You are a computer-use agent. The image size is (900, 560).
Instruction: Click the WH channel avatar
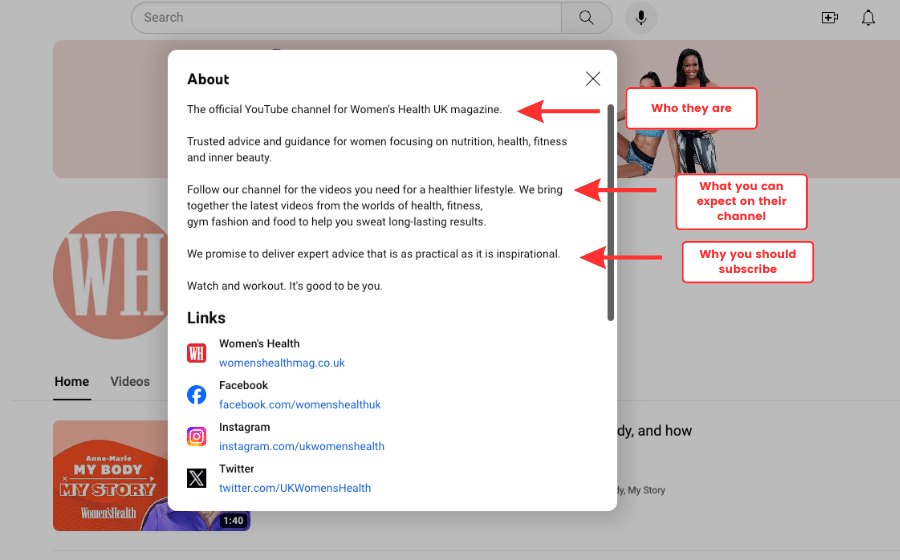[108, 276]
